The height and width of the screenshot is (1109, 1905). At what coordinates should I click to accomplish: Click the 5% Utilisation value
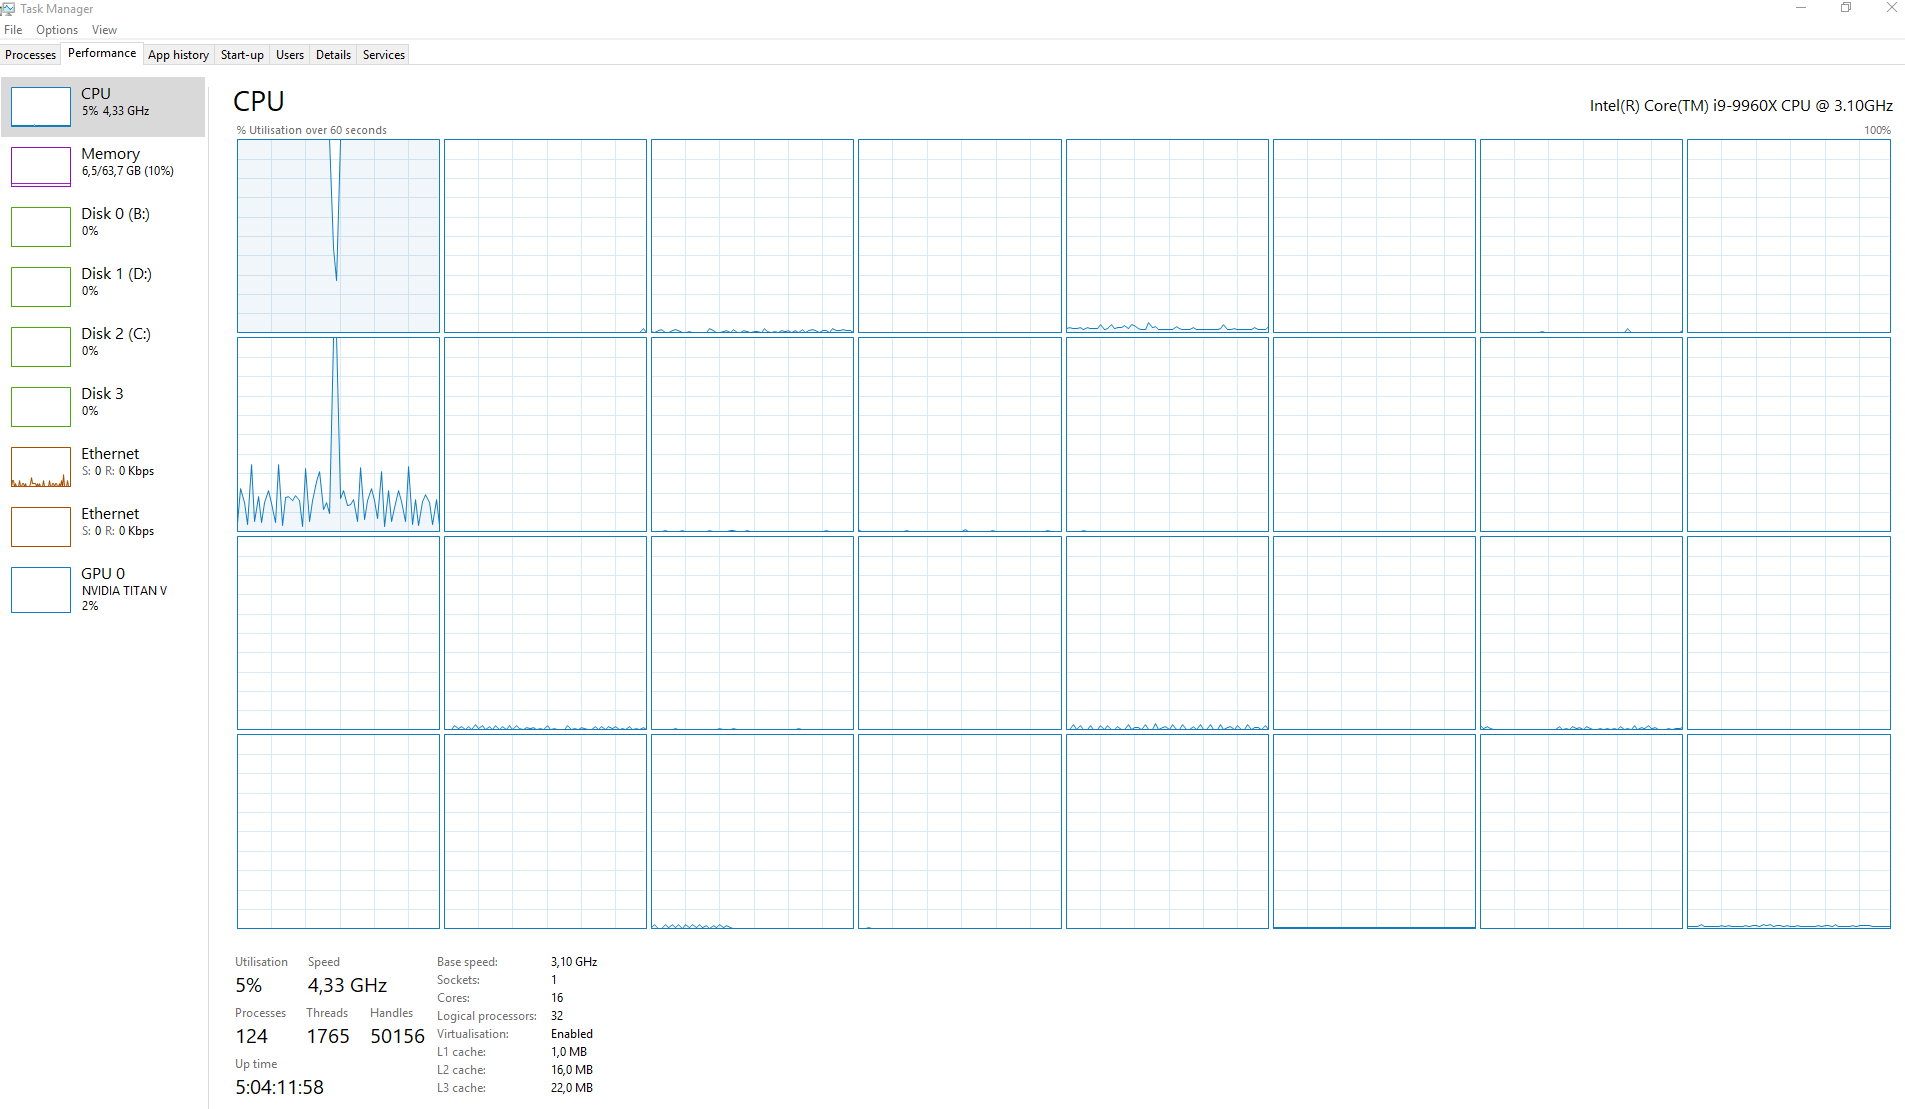248,985
